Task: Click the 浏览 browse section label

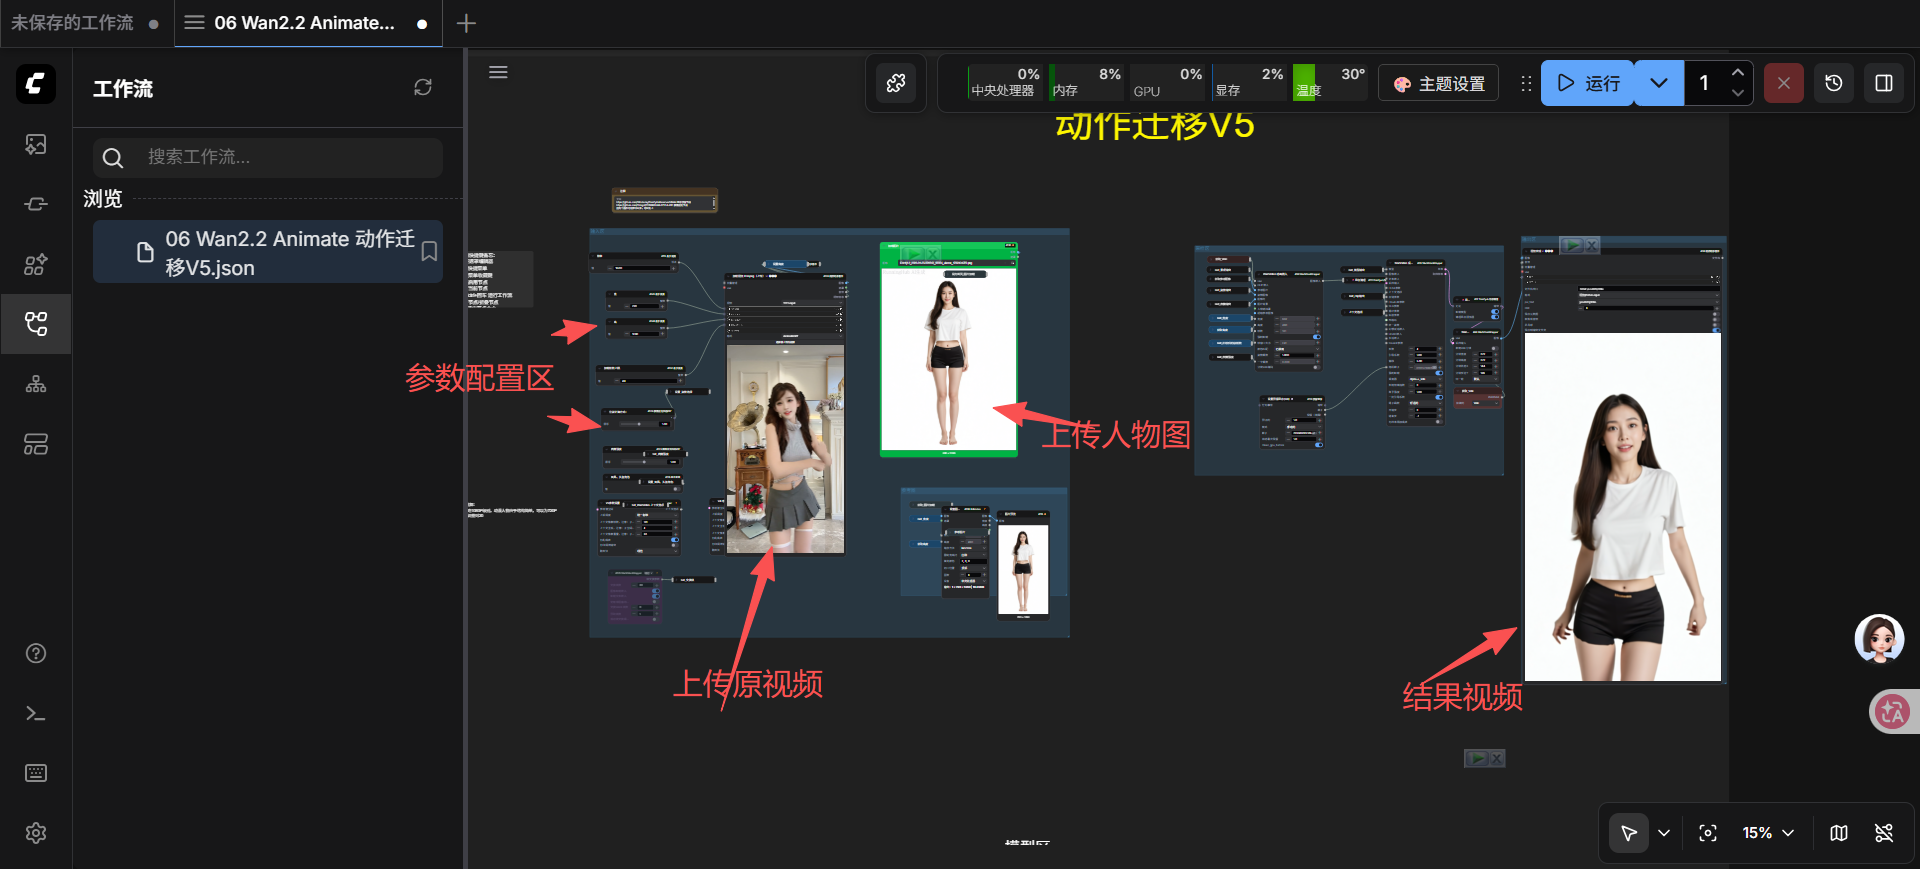Action: 102,199
